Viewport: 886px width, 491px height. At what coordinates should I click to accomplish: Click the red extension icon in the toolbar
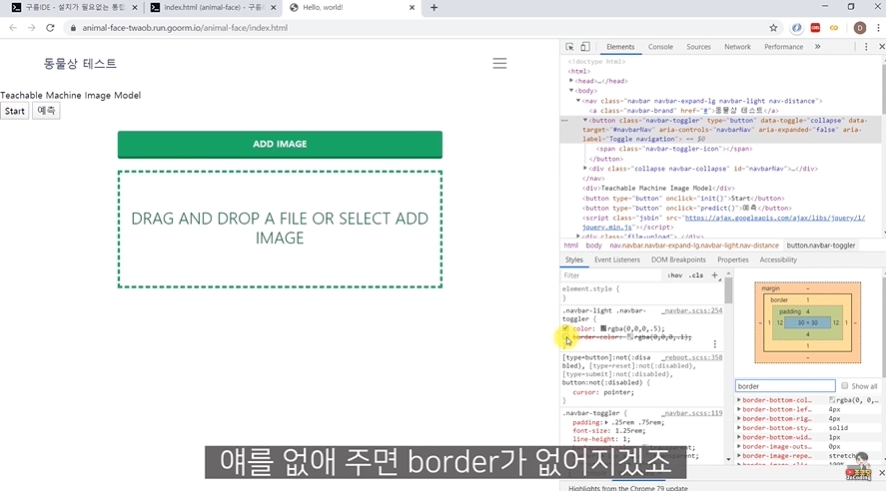[815, 28]
